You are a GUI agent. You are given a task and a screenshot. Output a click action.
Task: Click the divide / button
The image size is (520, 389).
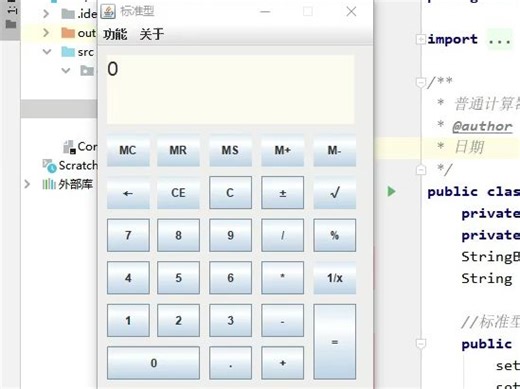pos(282,235)
